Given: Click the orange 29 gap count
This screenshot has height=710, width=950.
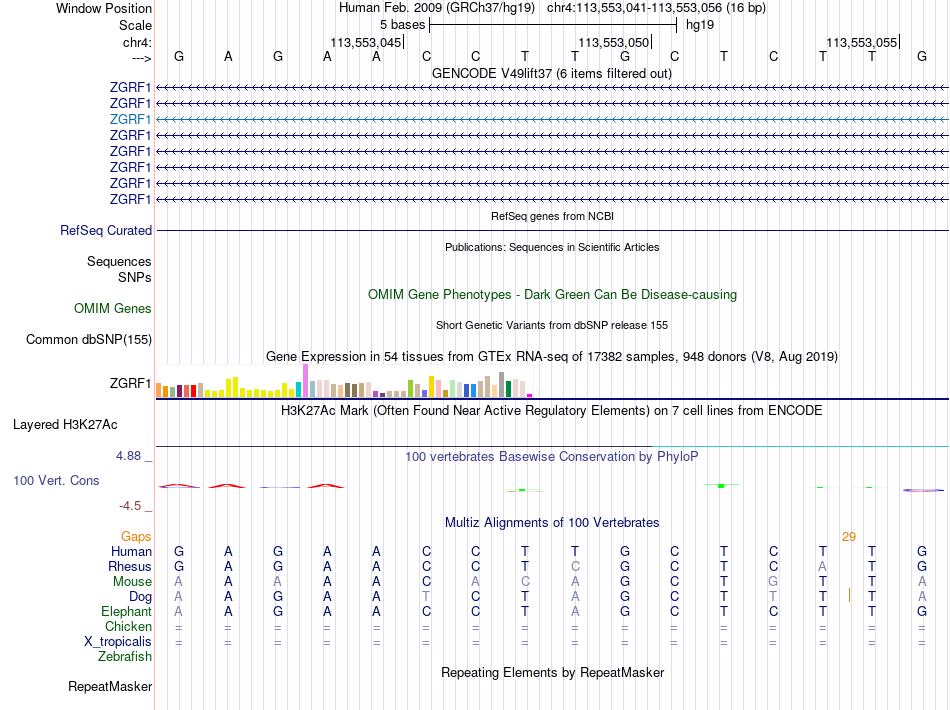Looking at the screenshot, I should pos(849,536).
